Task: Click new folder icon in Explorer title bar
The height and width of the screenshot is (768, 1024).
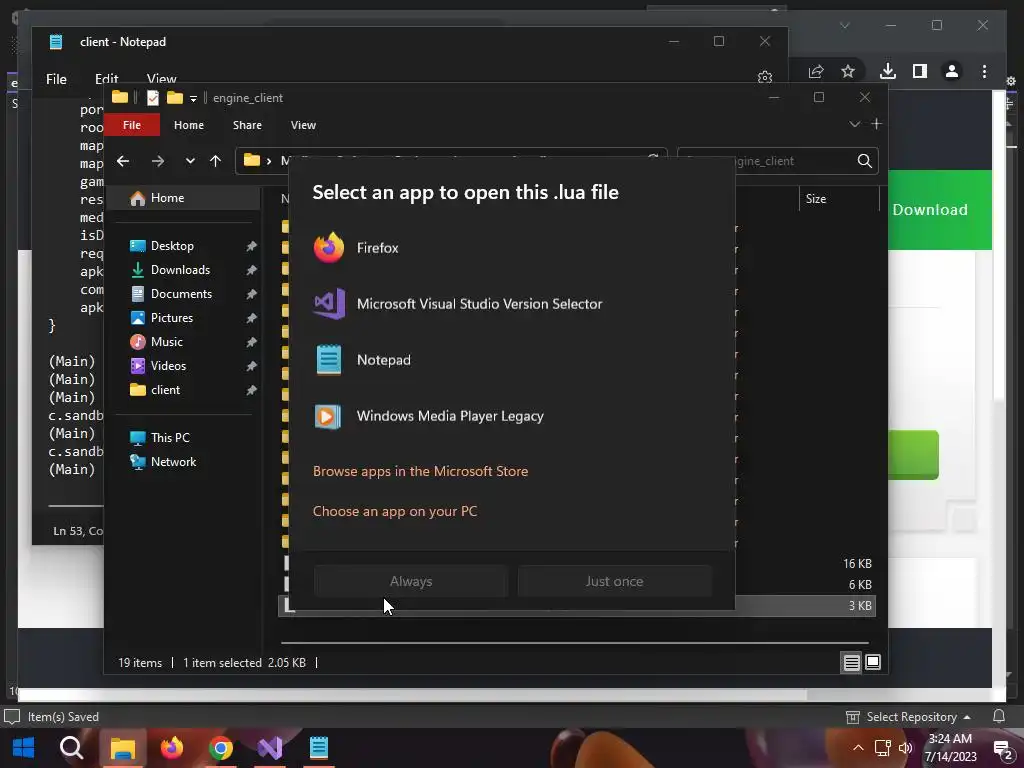Action: 174,97
